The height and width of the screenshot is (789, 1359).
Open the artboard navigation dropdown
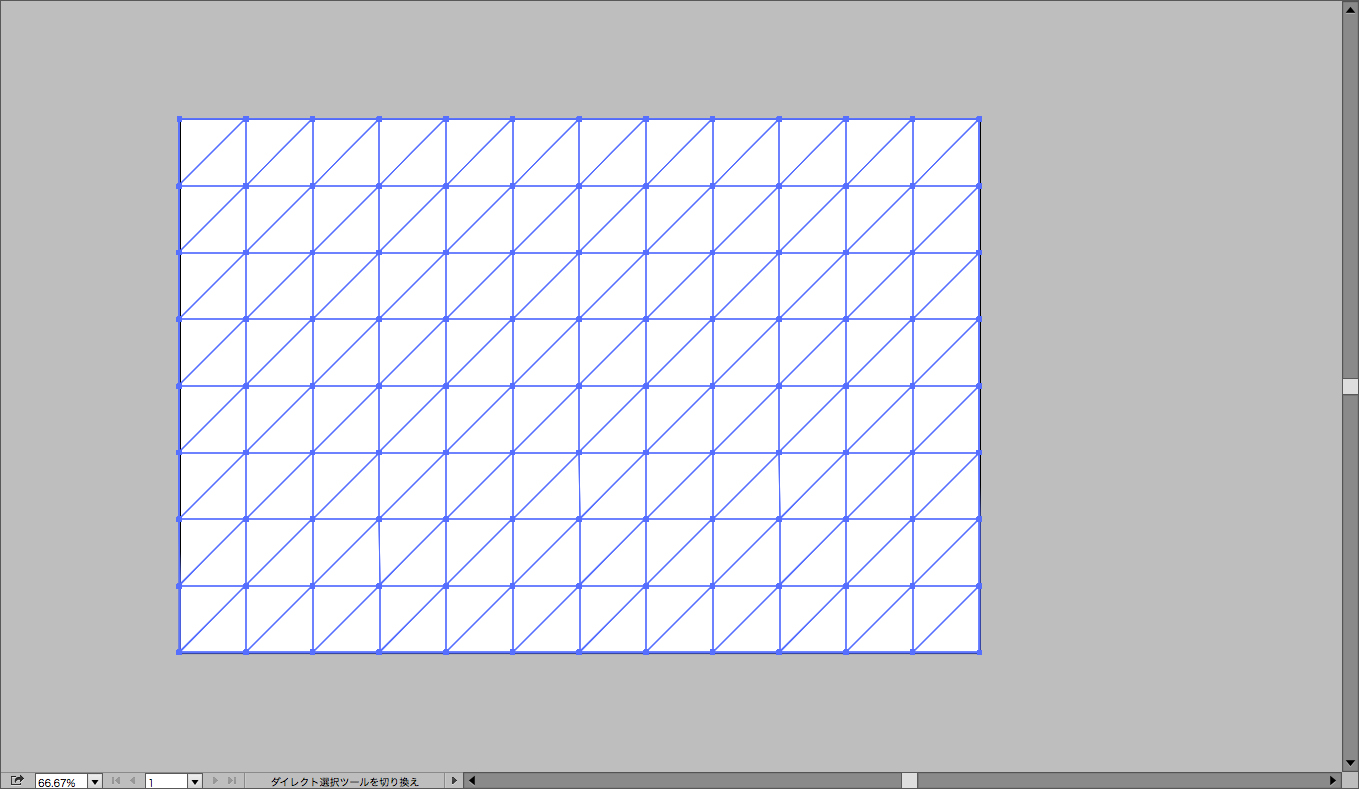(x=195, y=781)
